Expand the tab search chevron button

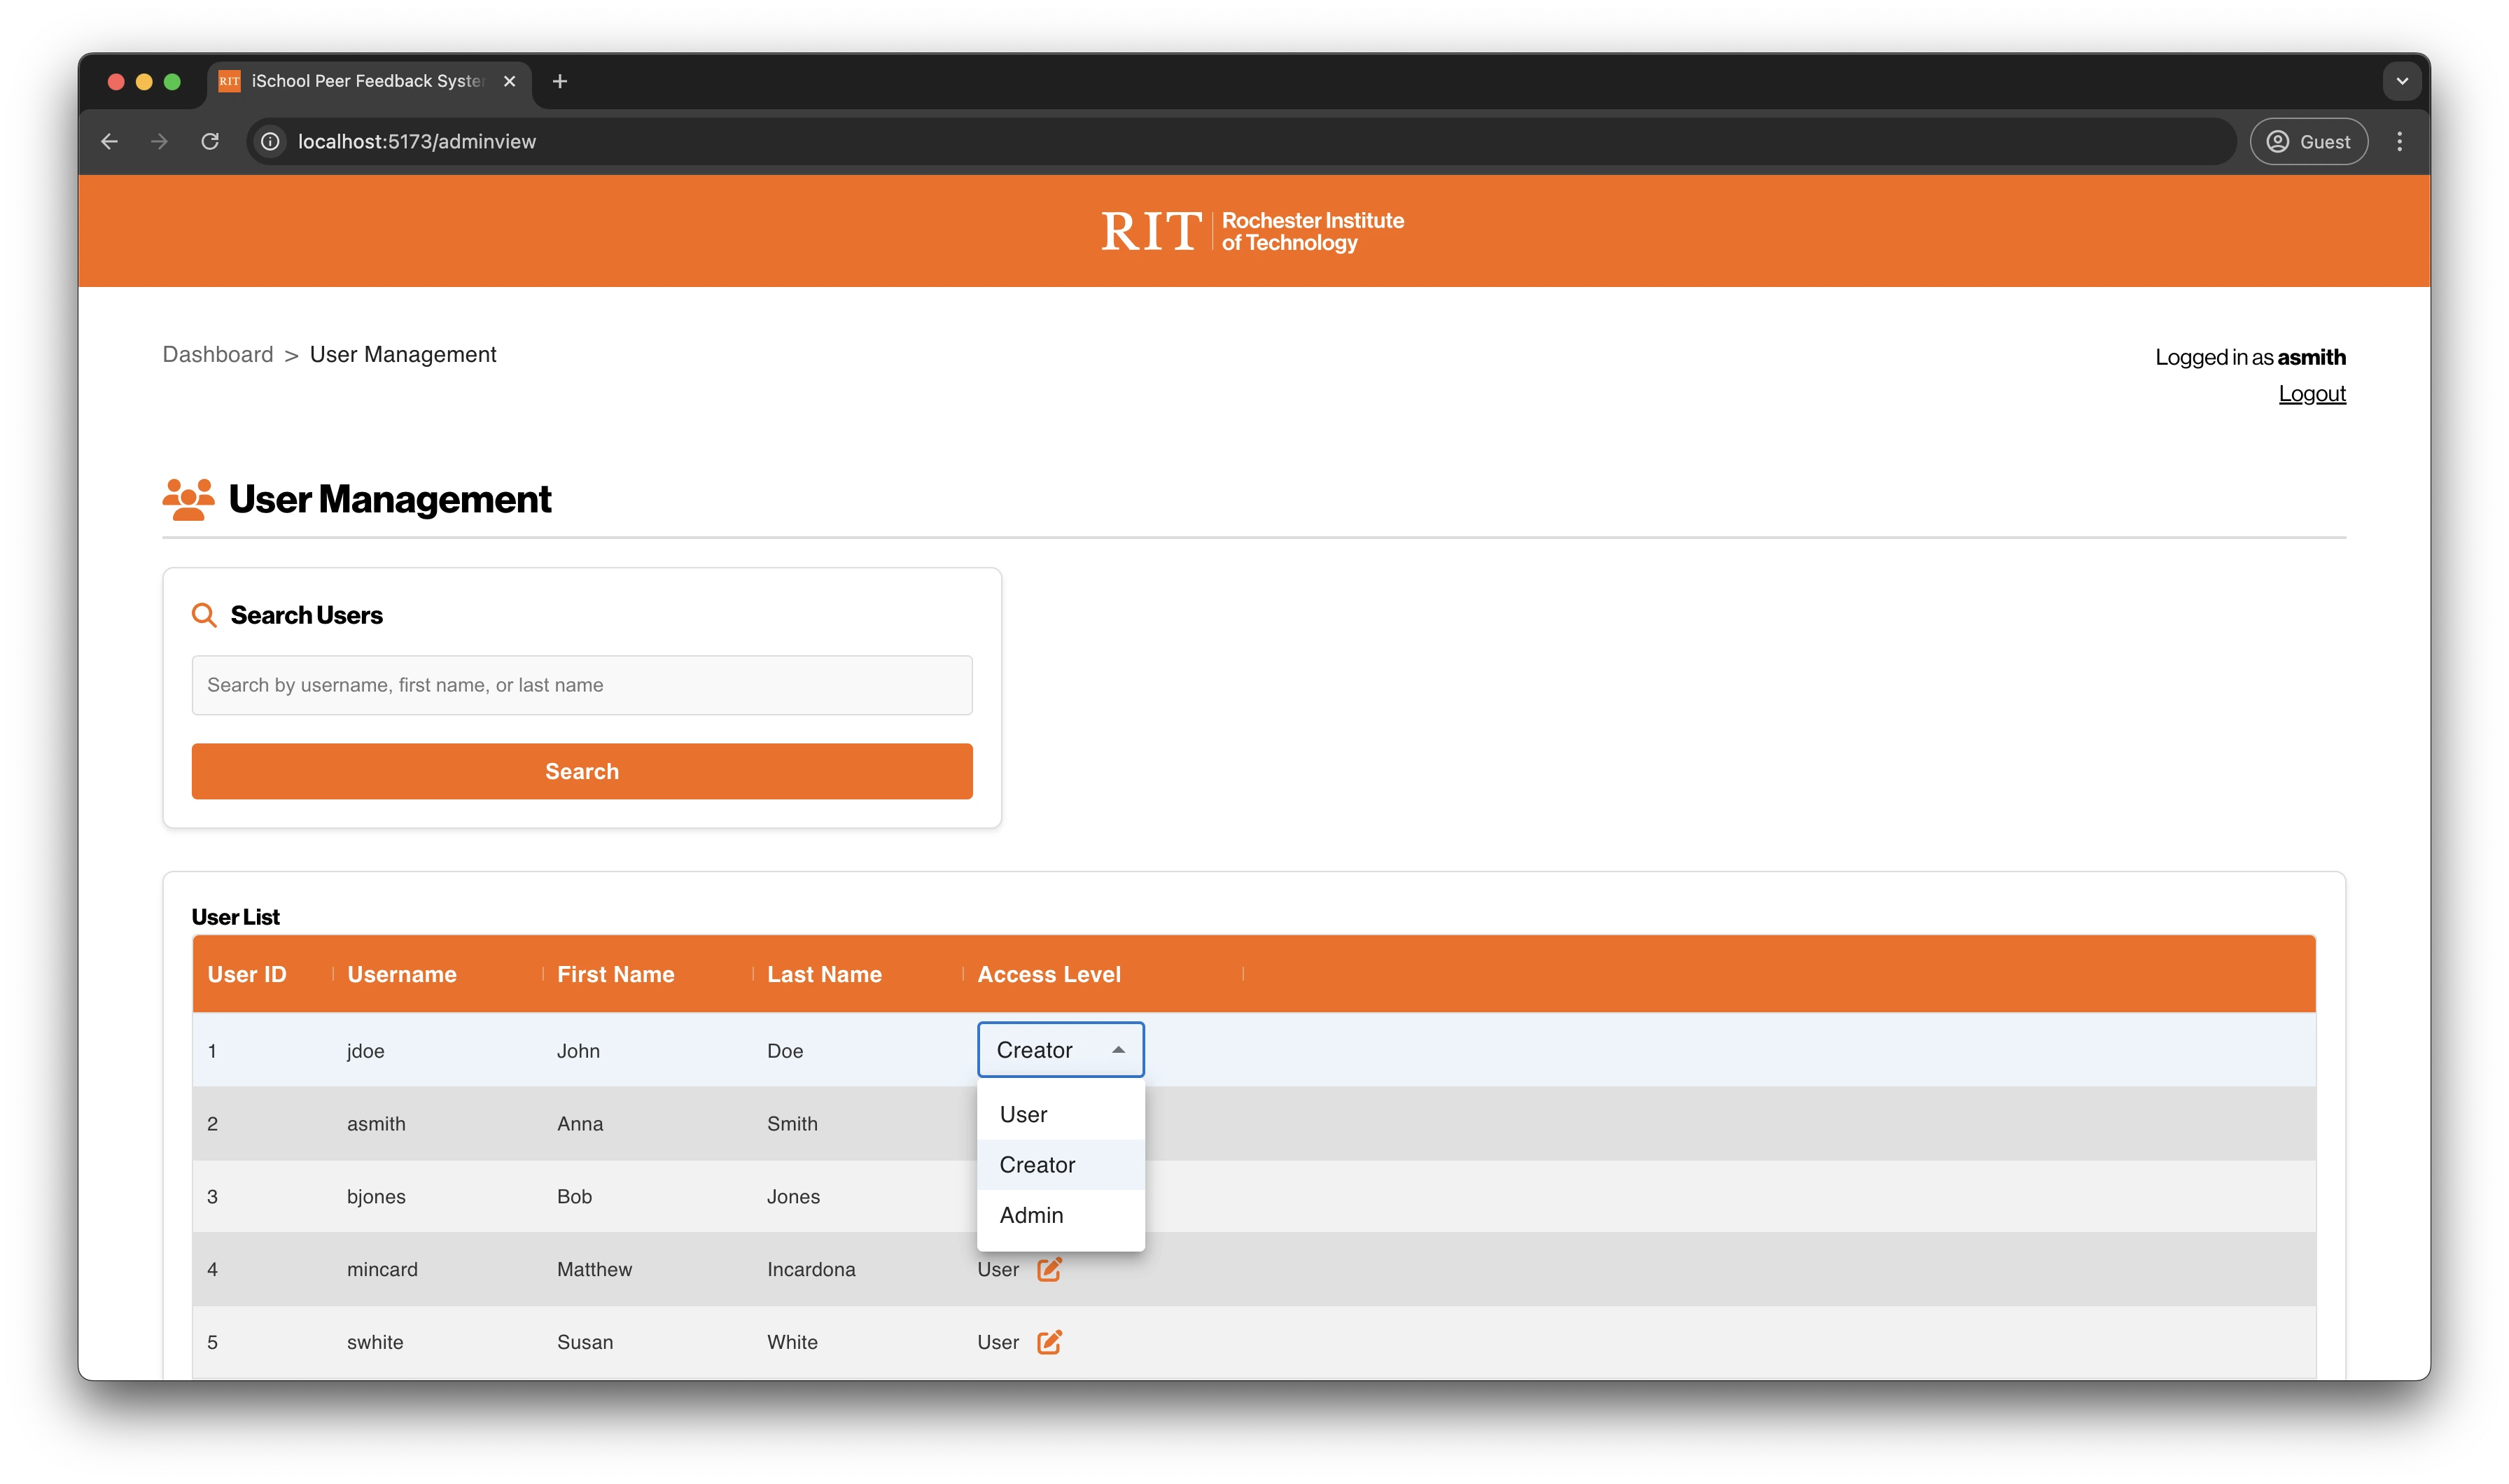(2401, 81)
